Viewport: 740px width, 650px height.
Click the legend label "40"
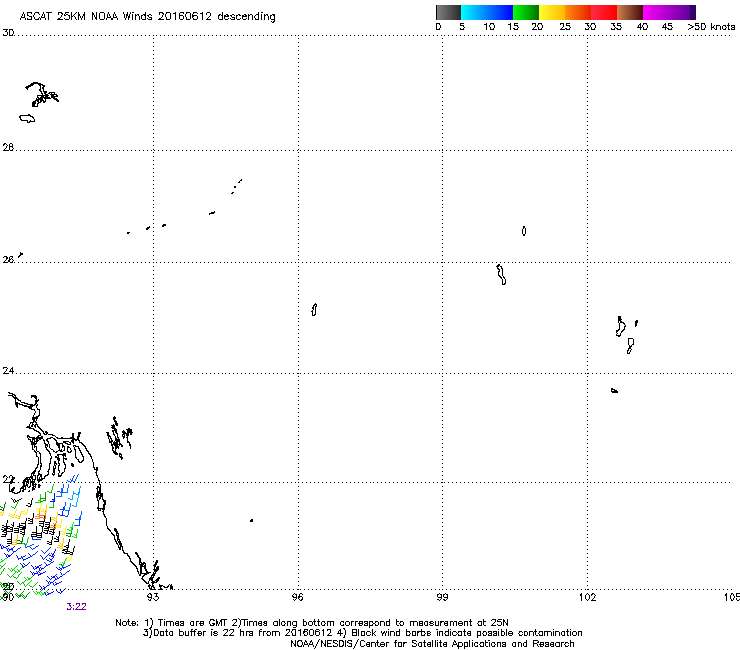tap(642, 27)
